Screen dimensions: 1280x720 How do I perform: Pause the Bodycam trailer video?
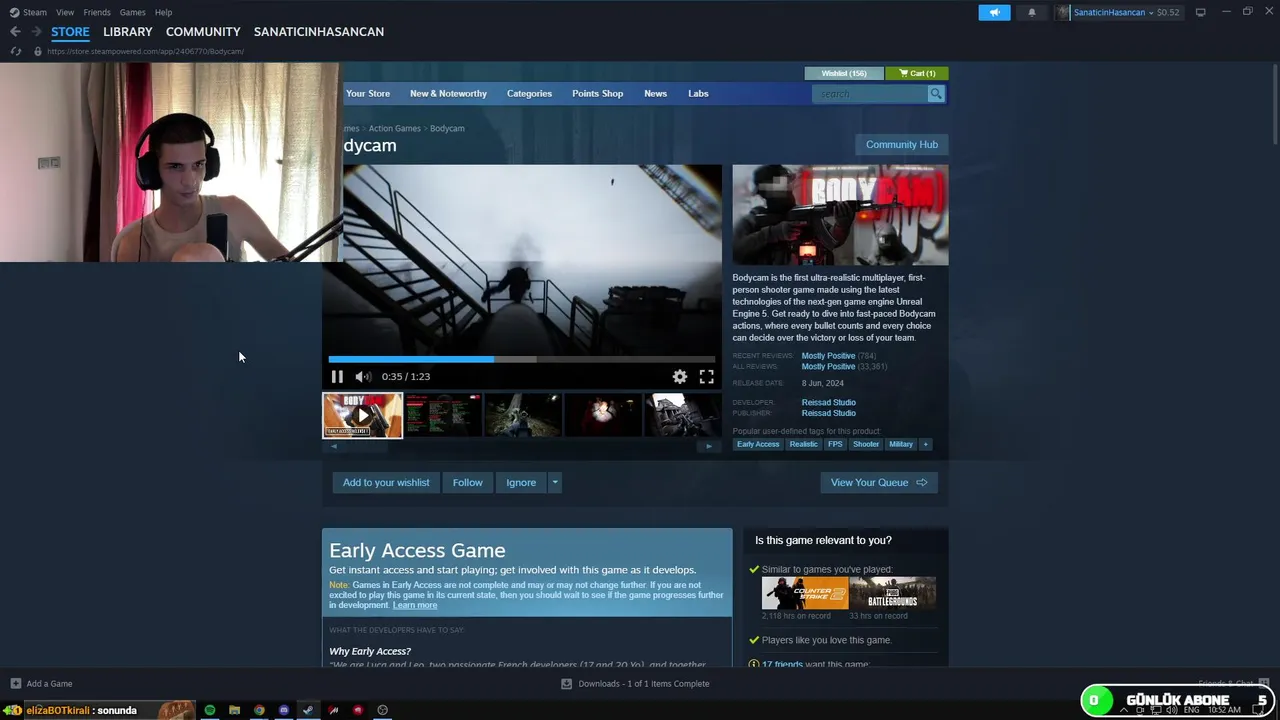pos(337,377)
